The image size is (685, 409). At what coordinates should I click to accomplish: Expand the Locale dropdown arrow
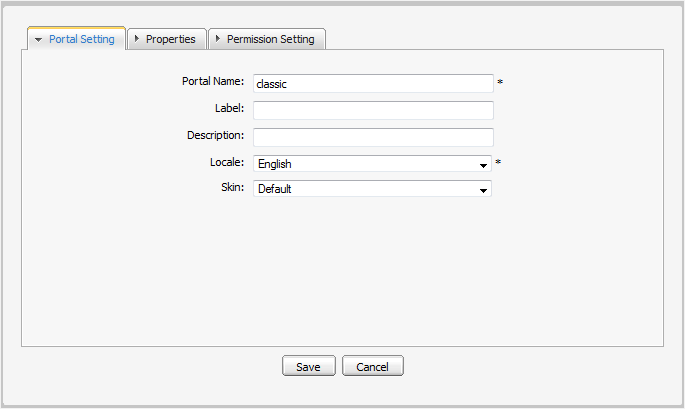[483, 164]
